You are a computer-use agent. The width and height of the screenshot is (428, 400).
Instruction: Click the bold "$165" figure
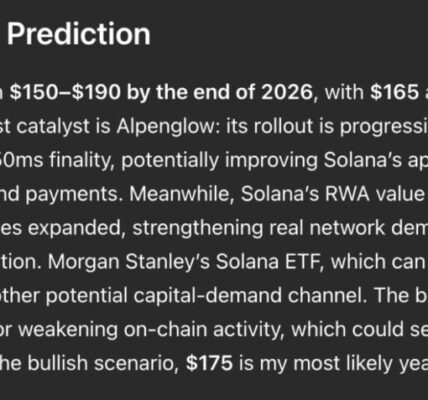(395, 92)
